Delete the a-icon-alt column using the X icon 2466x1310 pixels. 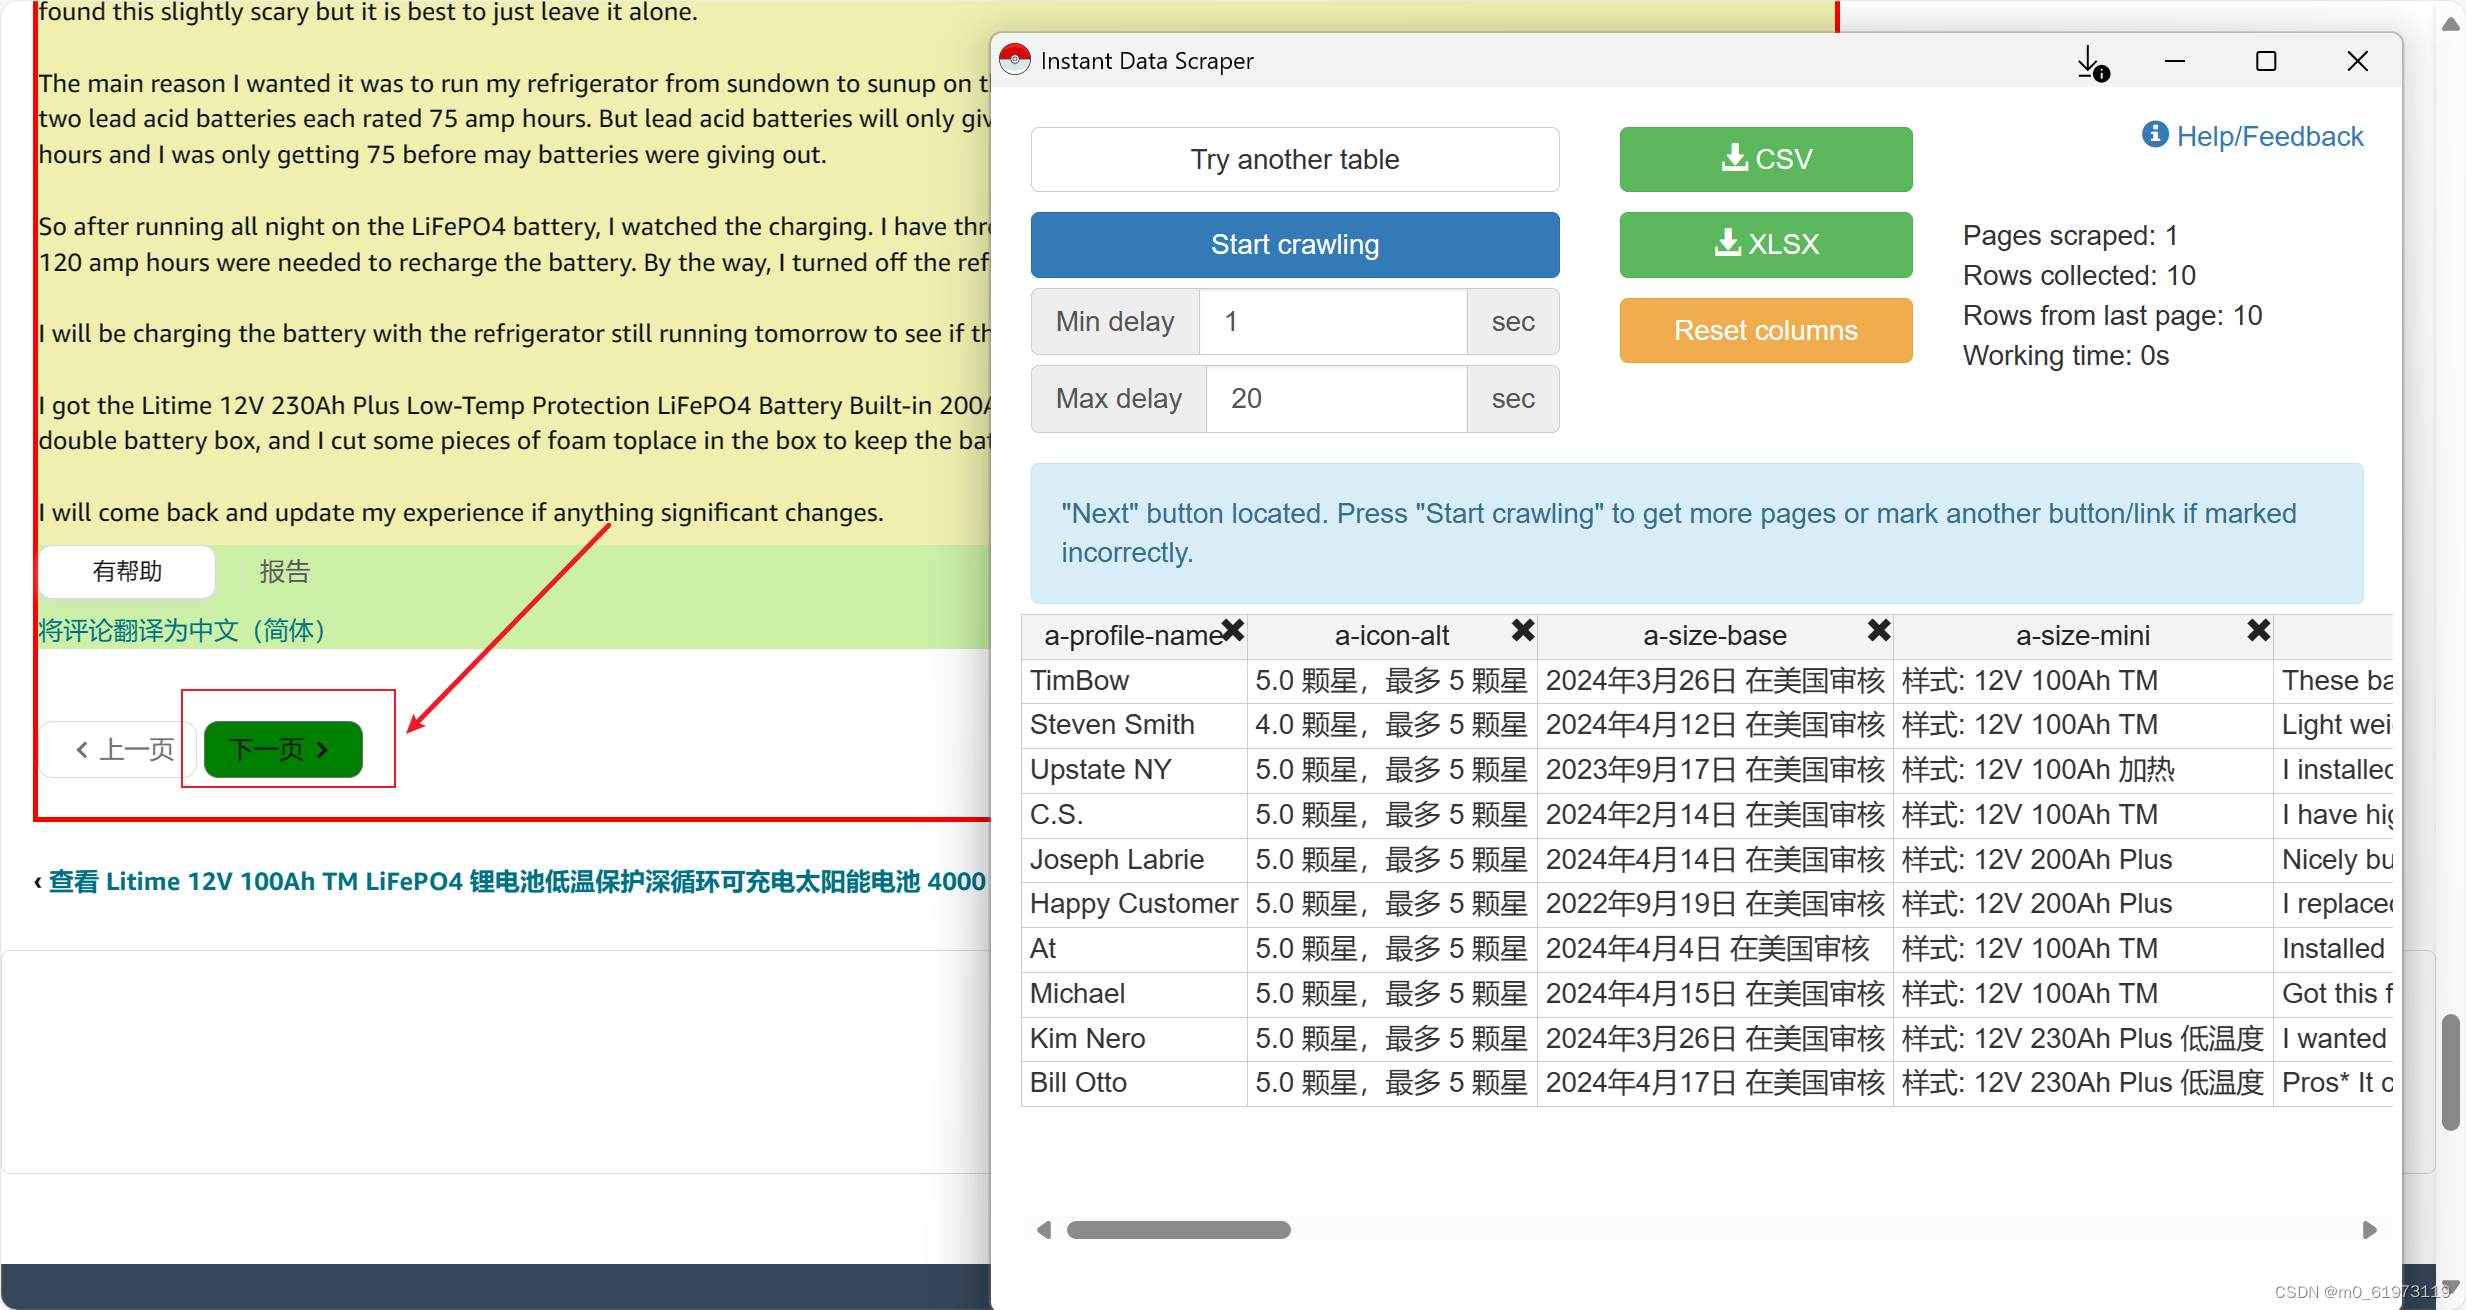1522,630
